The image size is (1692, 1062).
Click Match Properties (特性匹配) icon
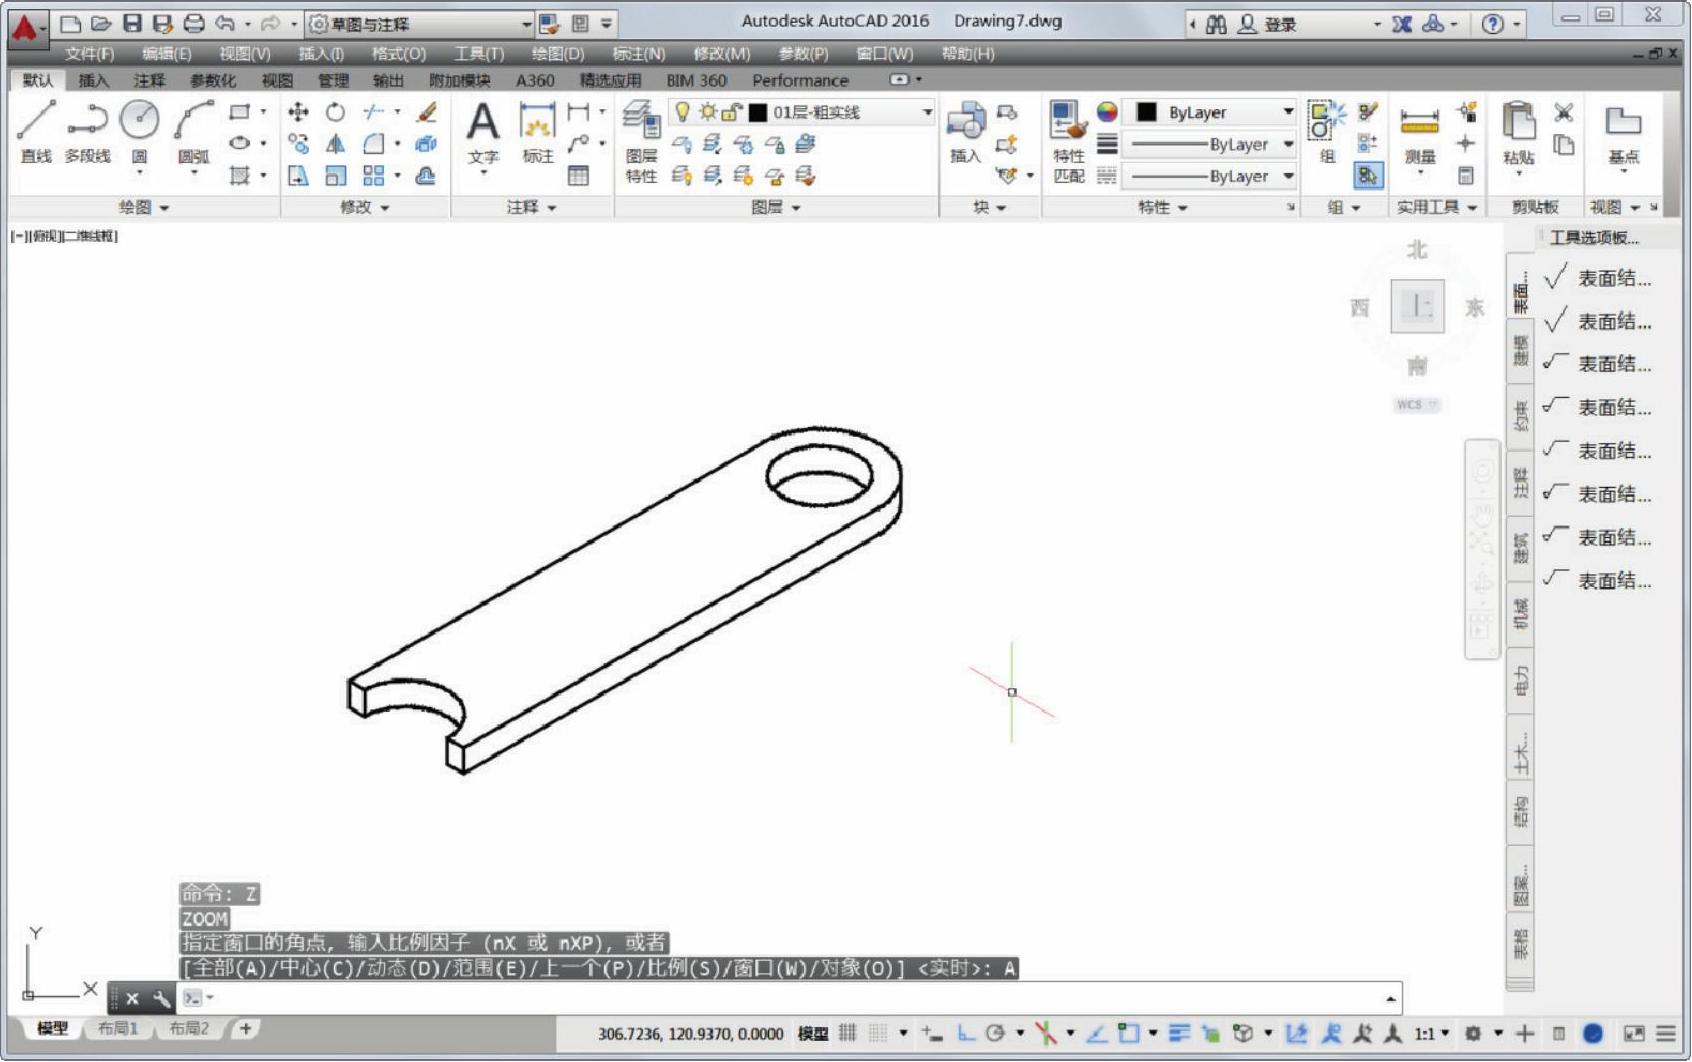(1068, 142)
